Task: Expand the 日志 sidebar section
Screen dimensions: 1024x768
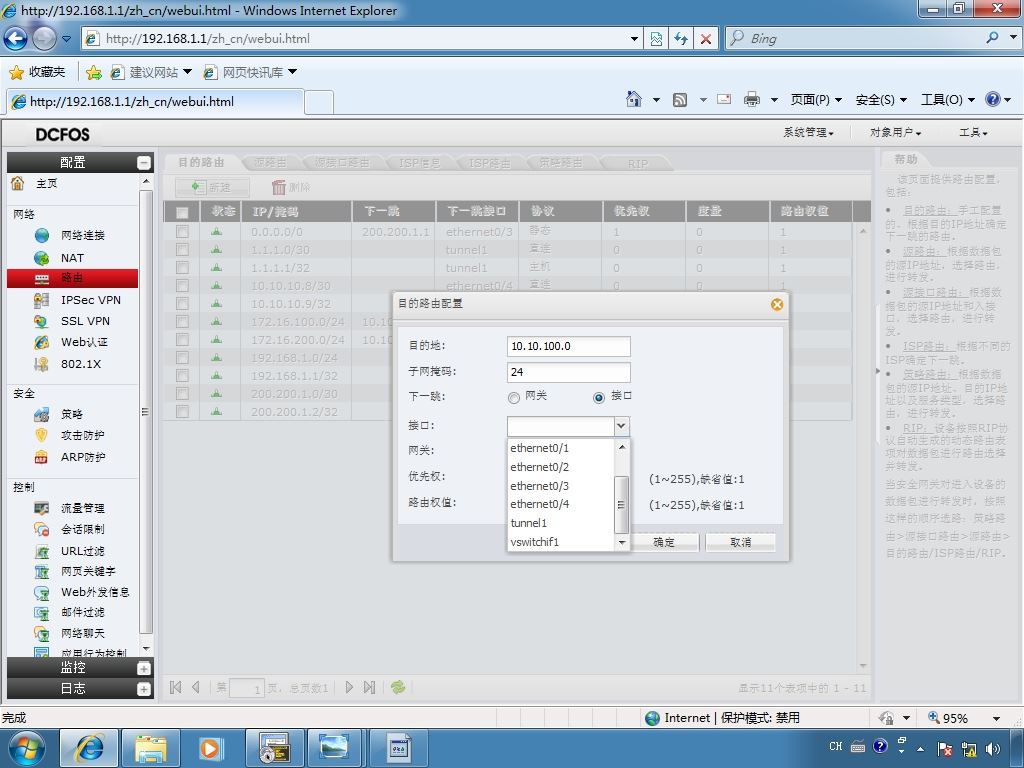Action: pos(144,689)
